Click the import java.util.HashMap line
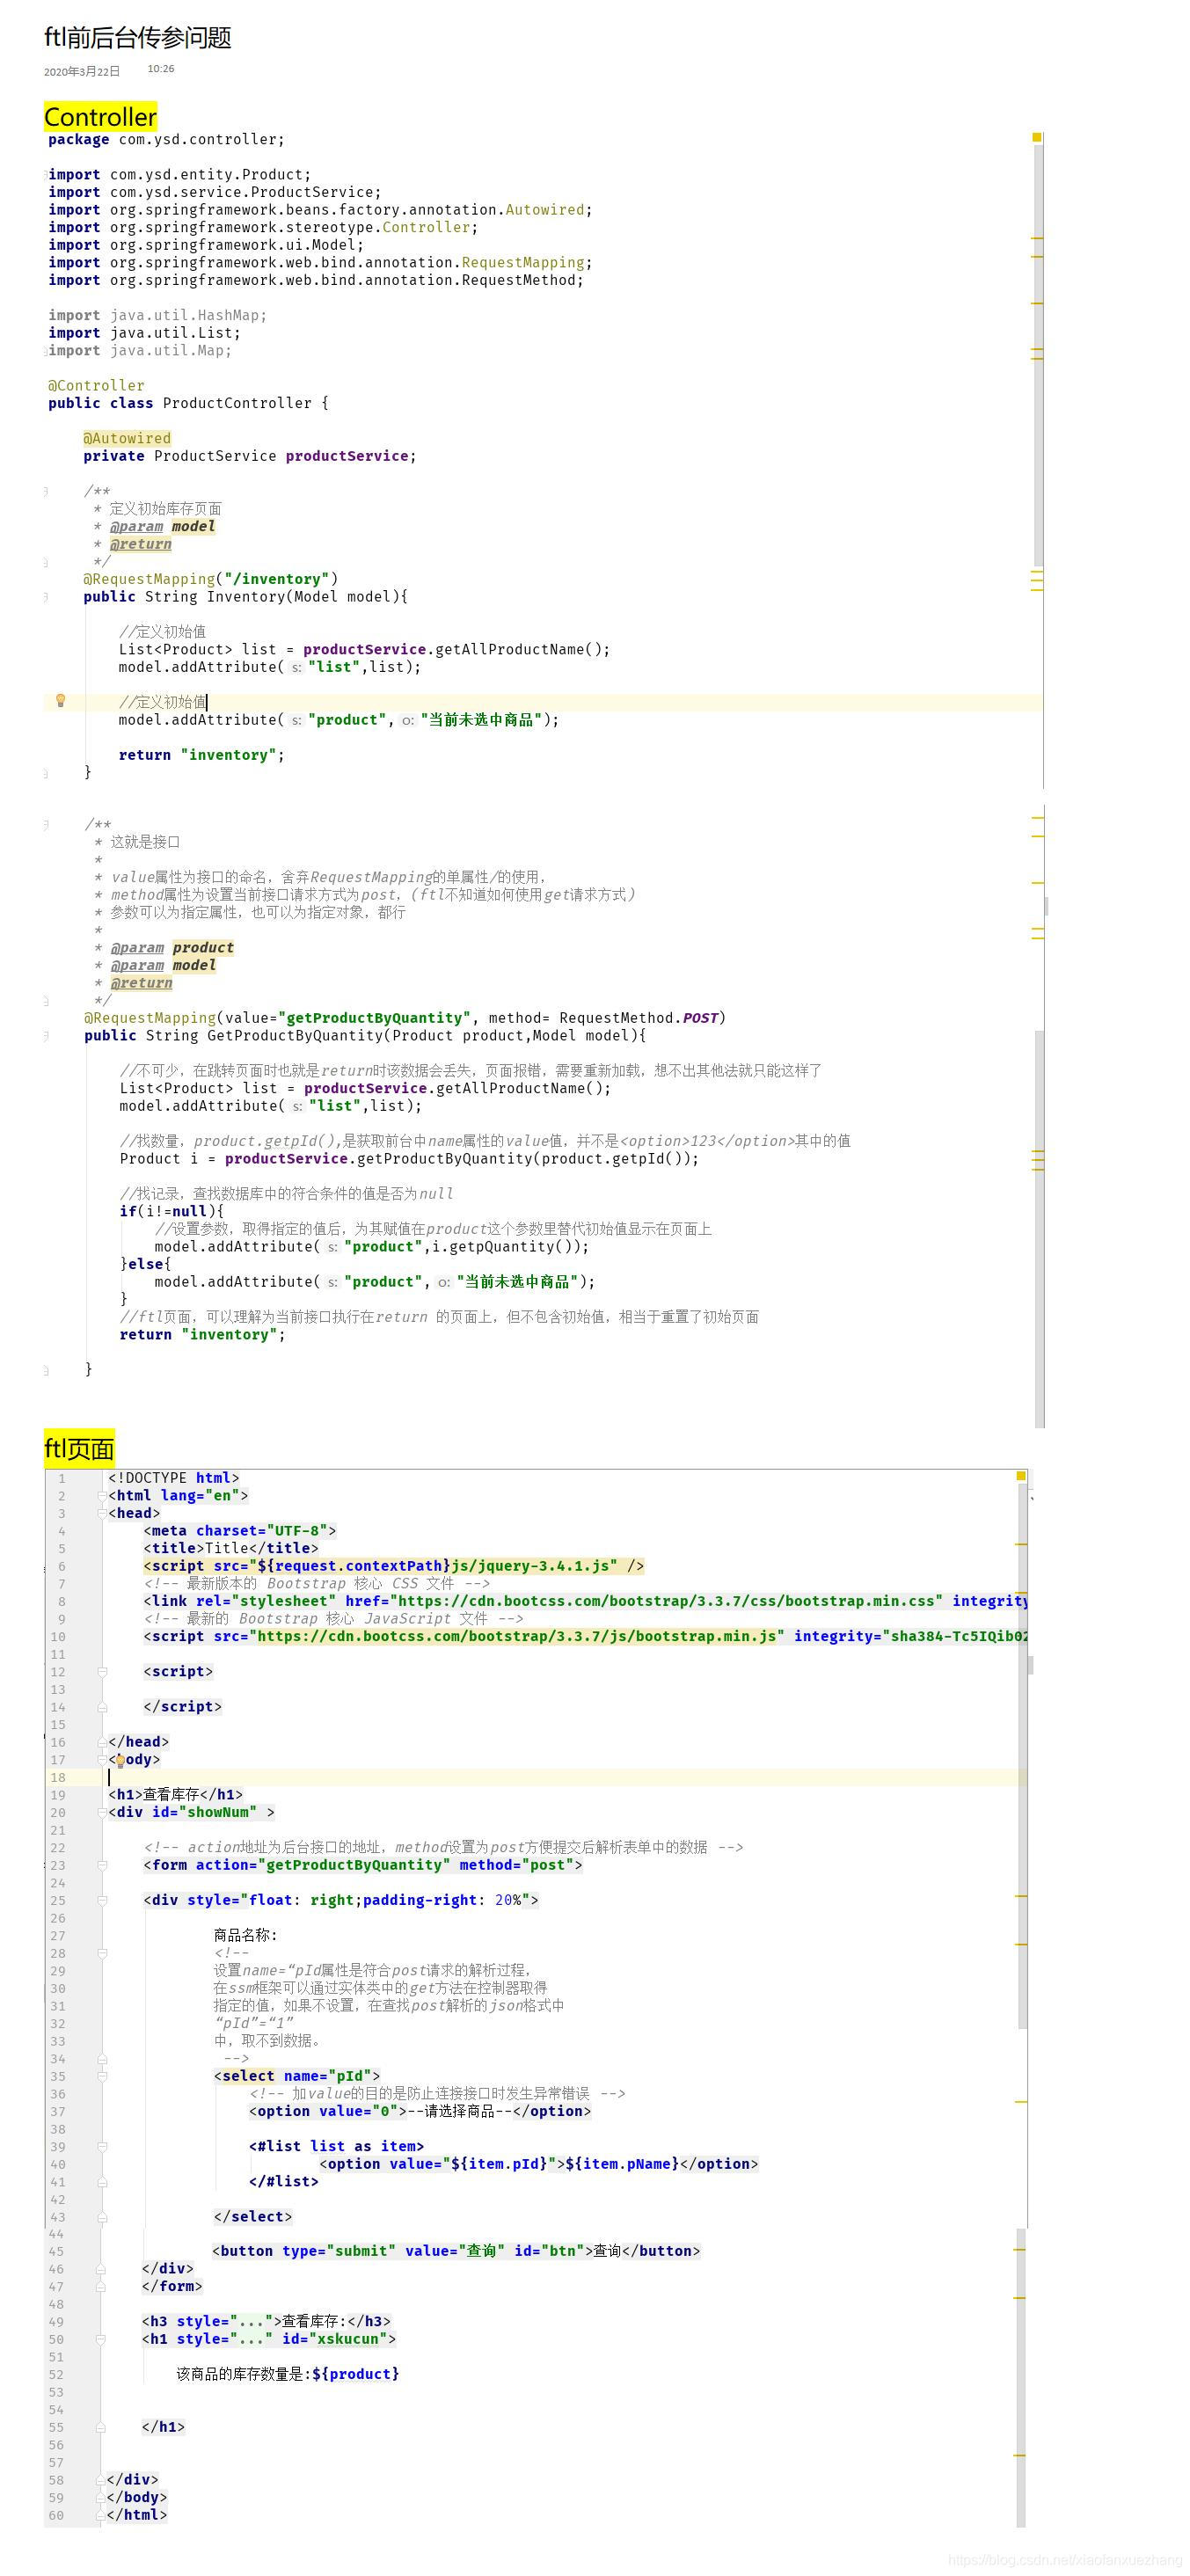Screen dimensions: 1190x2576 pyautogui.click(x=158, y=316)
